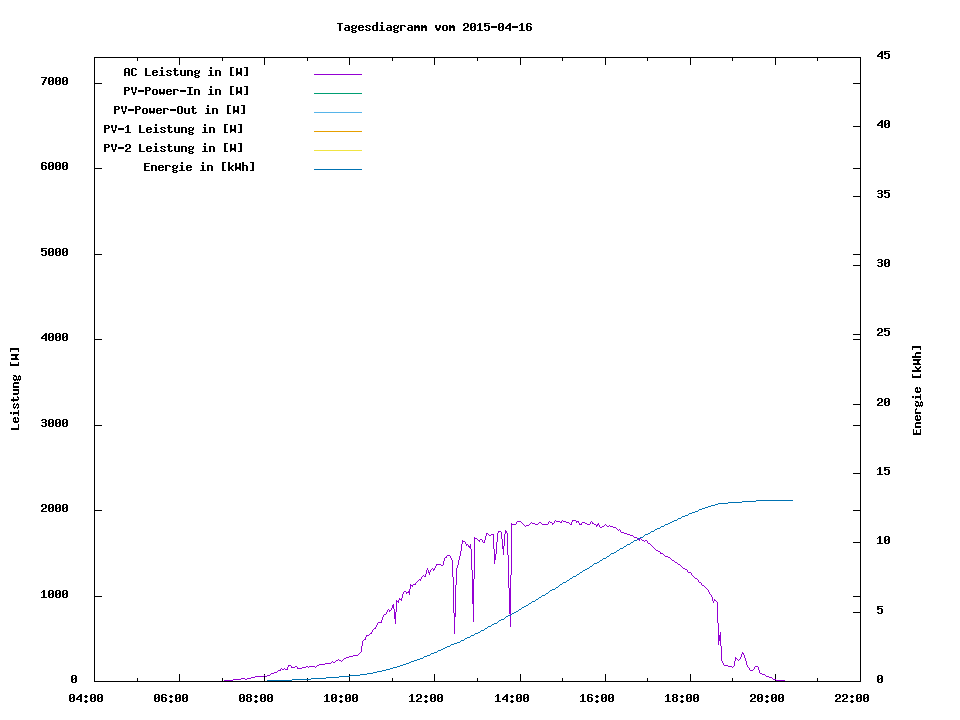Select the PV-Power-Out in [W] legend label
Image resolution: width=960 pixels, height=720 pixels.
[180, 110]
